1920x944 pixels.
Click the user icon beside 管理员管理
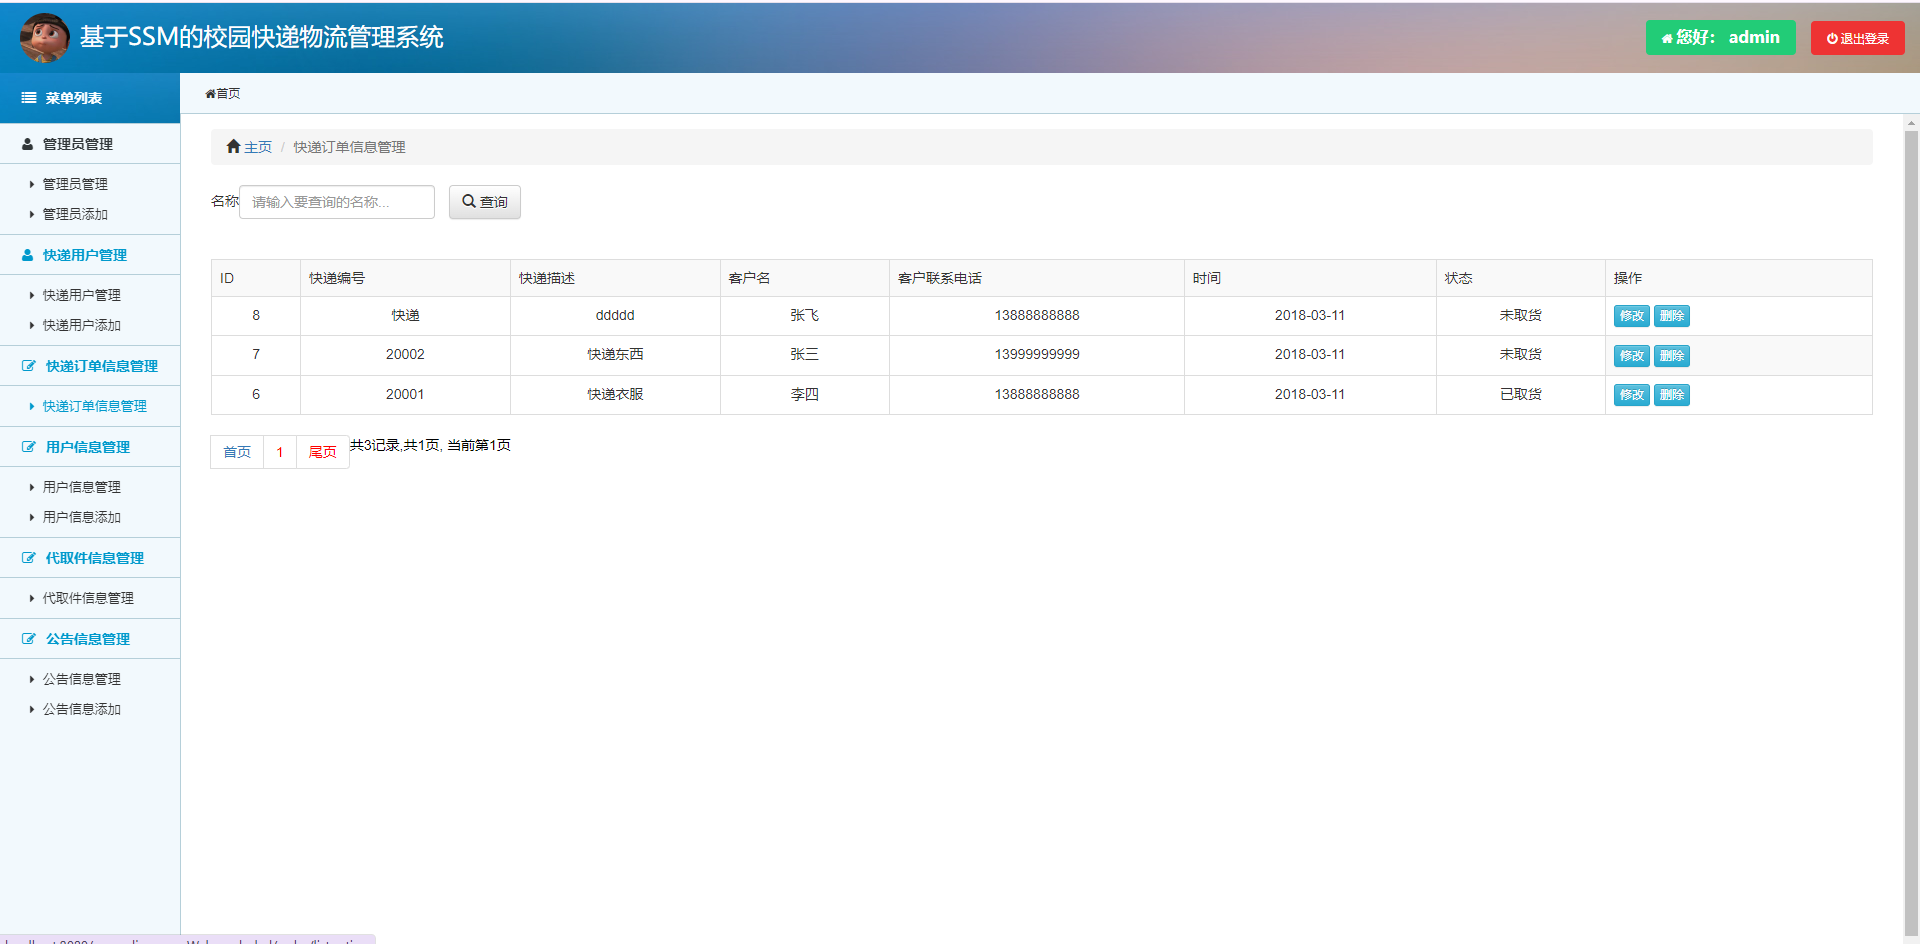[x=28, y=144]
